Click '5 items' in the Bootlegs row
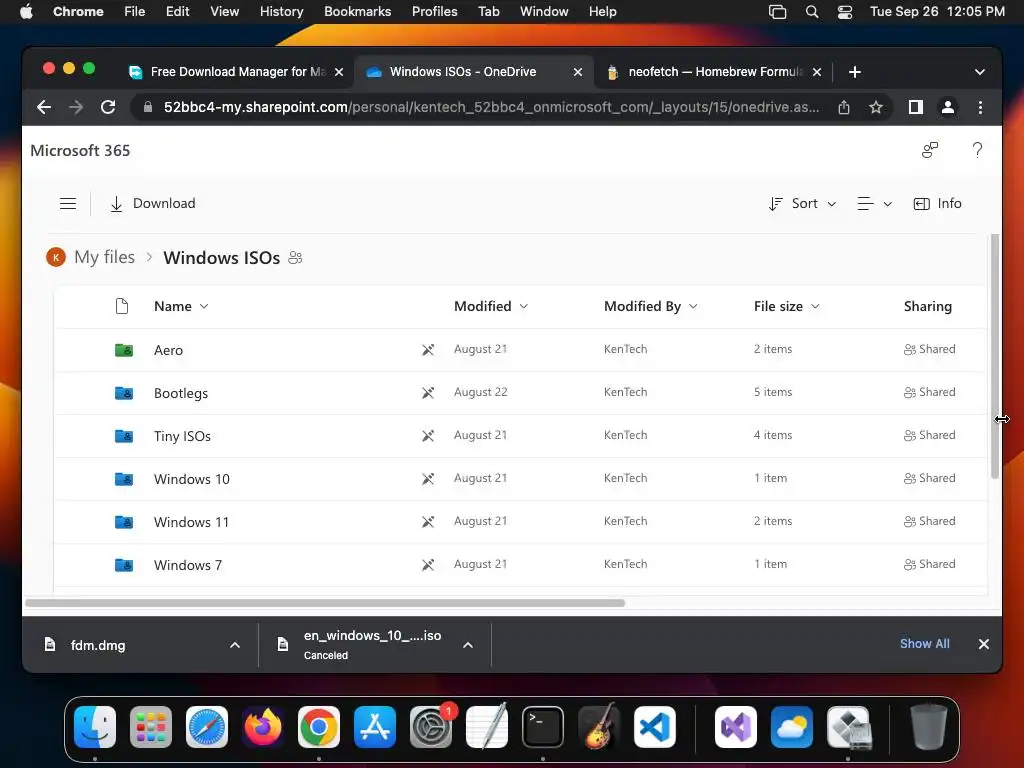This screenshot has height=768, width=1024. tap(773, 392)
